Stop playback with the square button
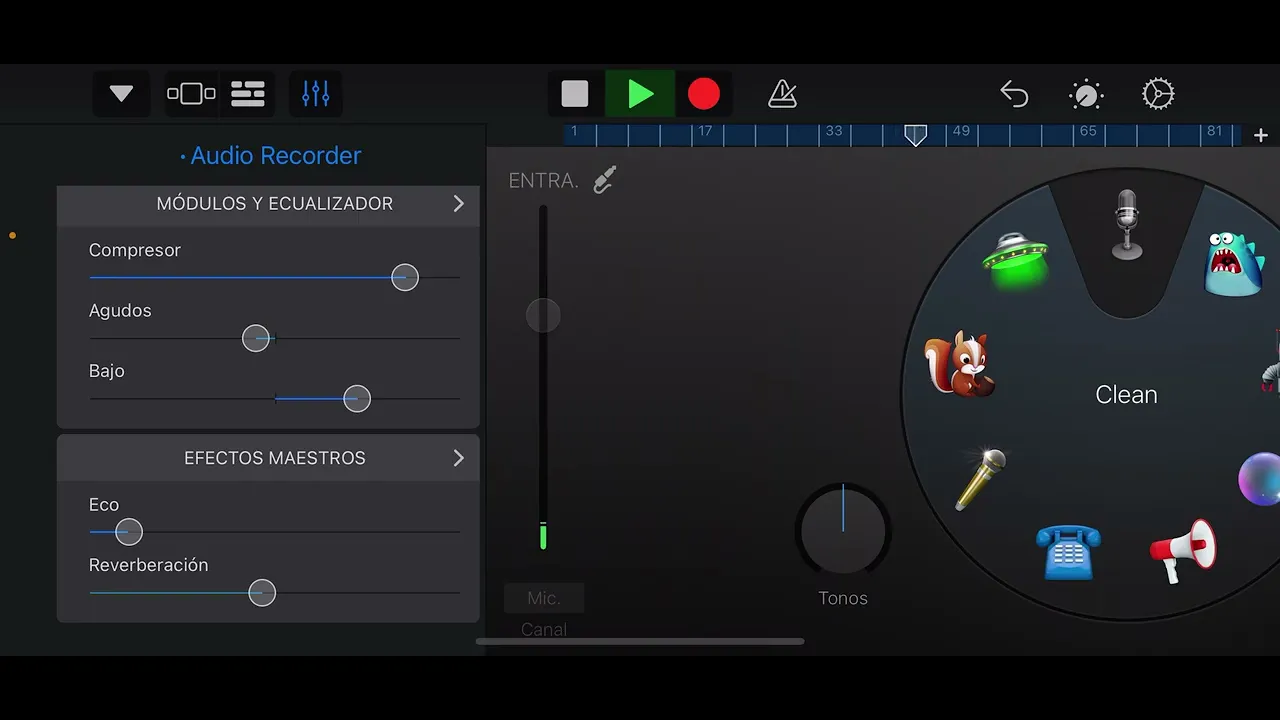 575,94
